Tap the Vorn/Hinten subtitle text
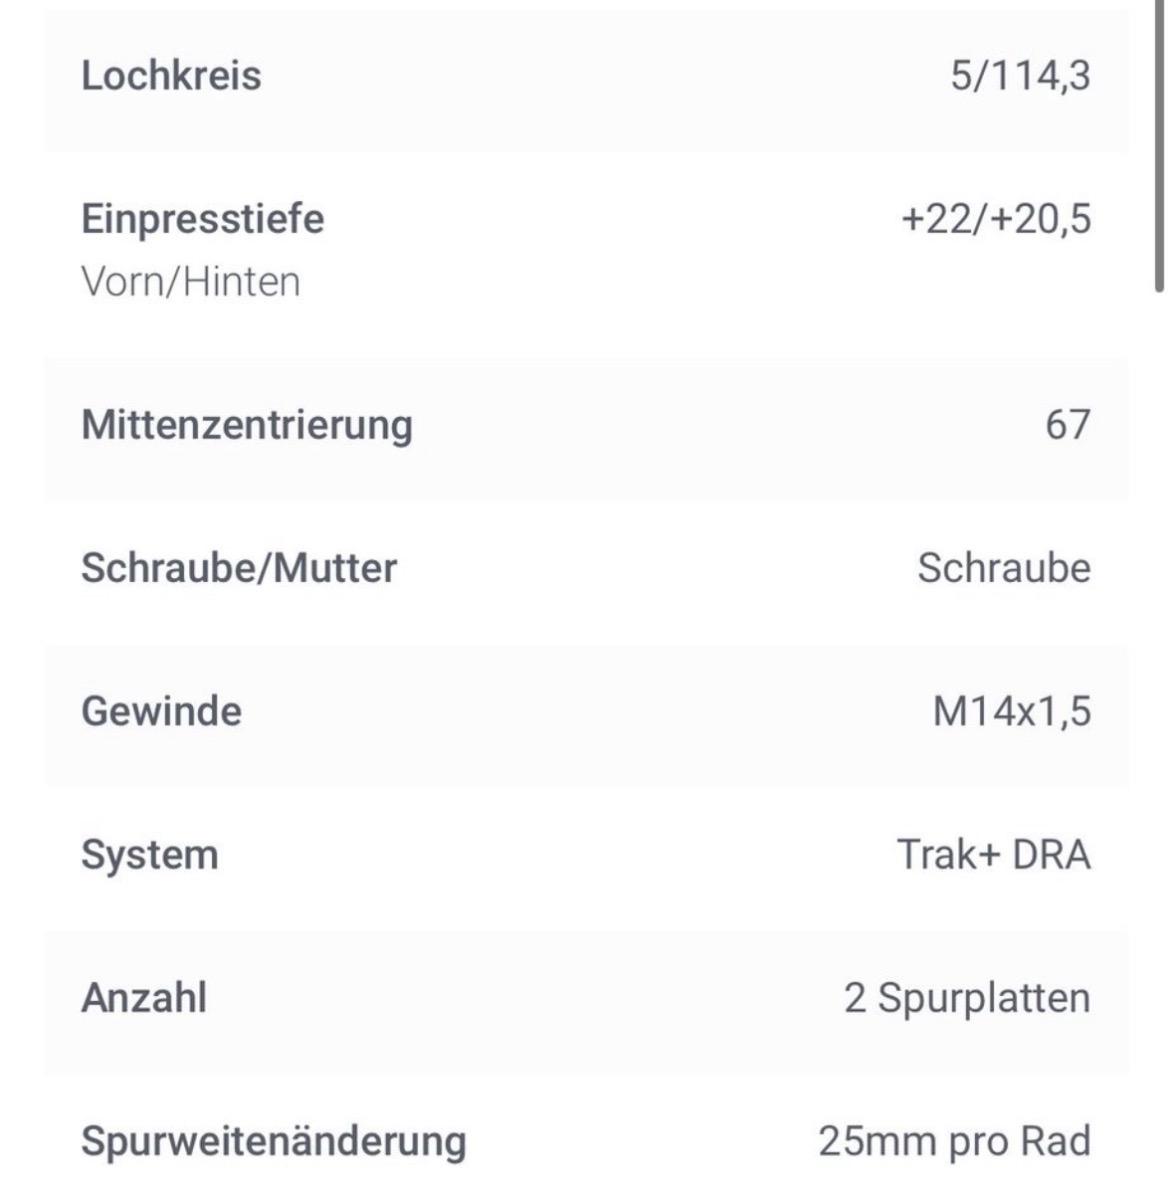This screenshot has width=1173, height=1200. tap(190, 282)
